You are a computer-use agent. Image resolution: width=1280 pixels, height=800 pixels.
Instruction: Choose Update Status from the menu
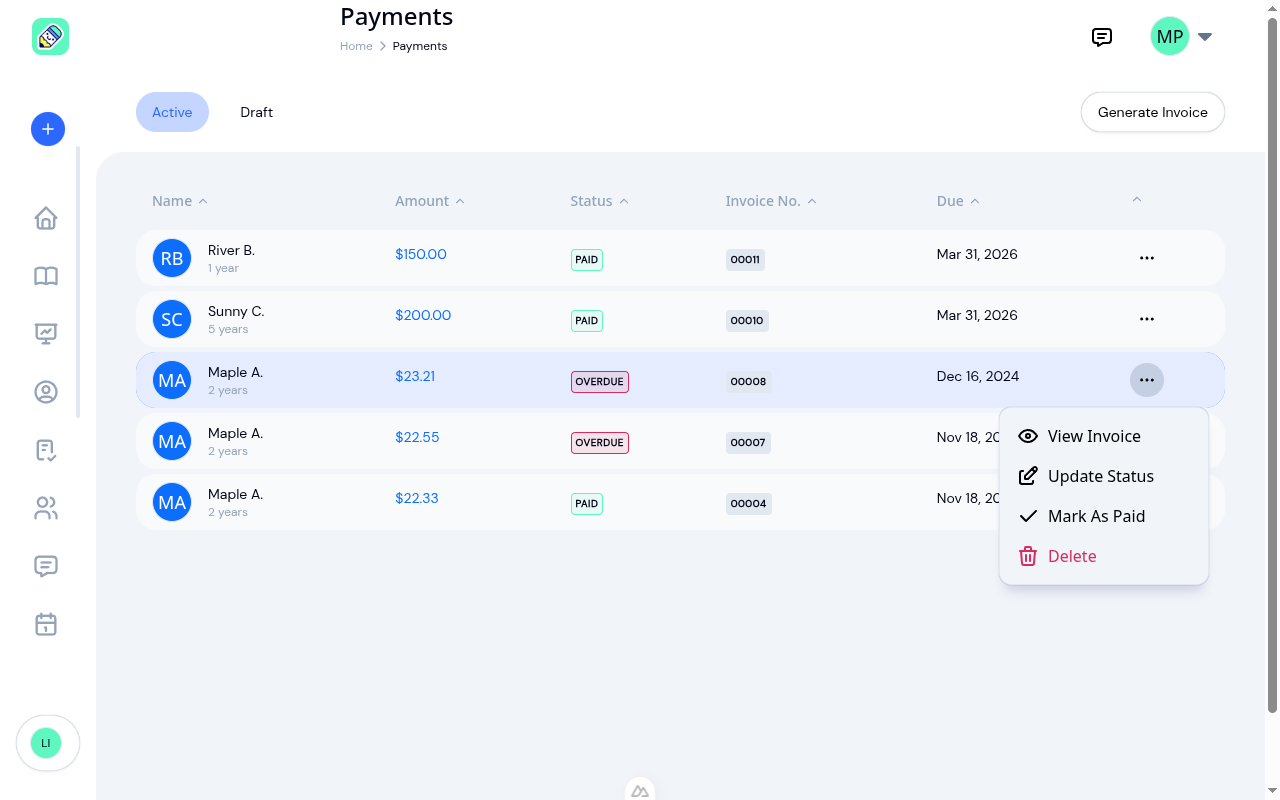(x=1104, y=476)
